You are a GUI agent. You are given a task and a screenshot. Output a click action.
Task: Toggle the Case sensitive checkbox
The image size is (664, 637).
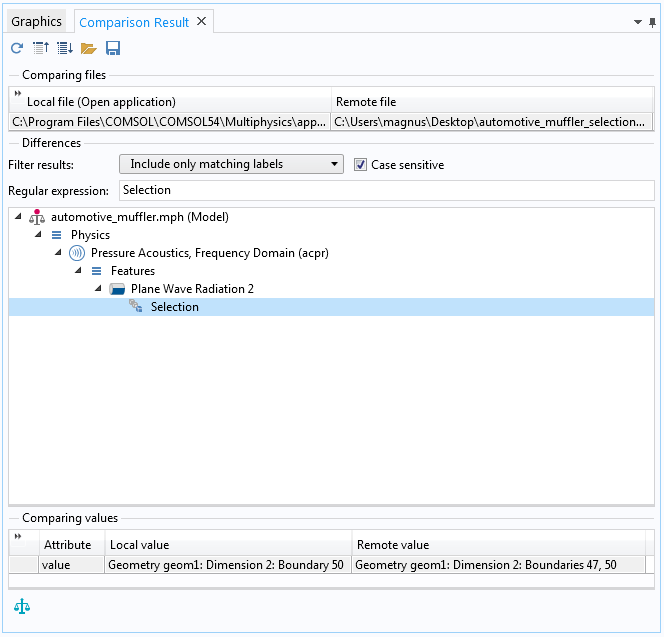[360, 164]
